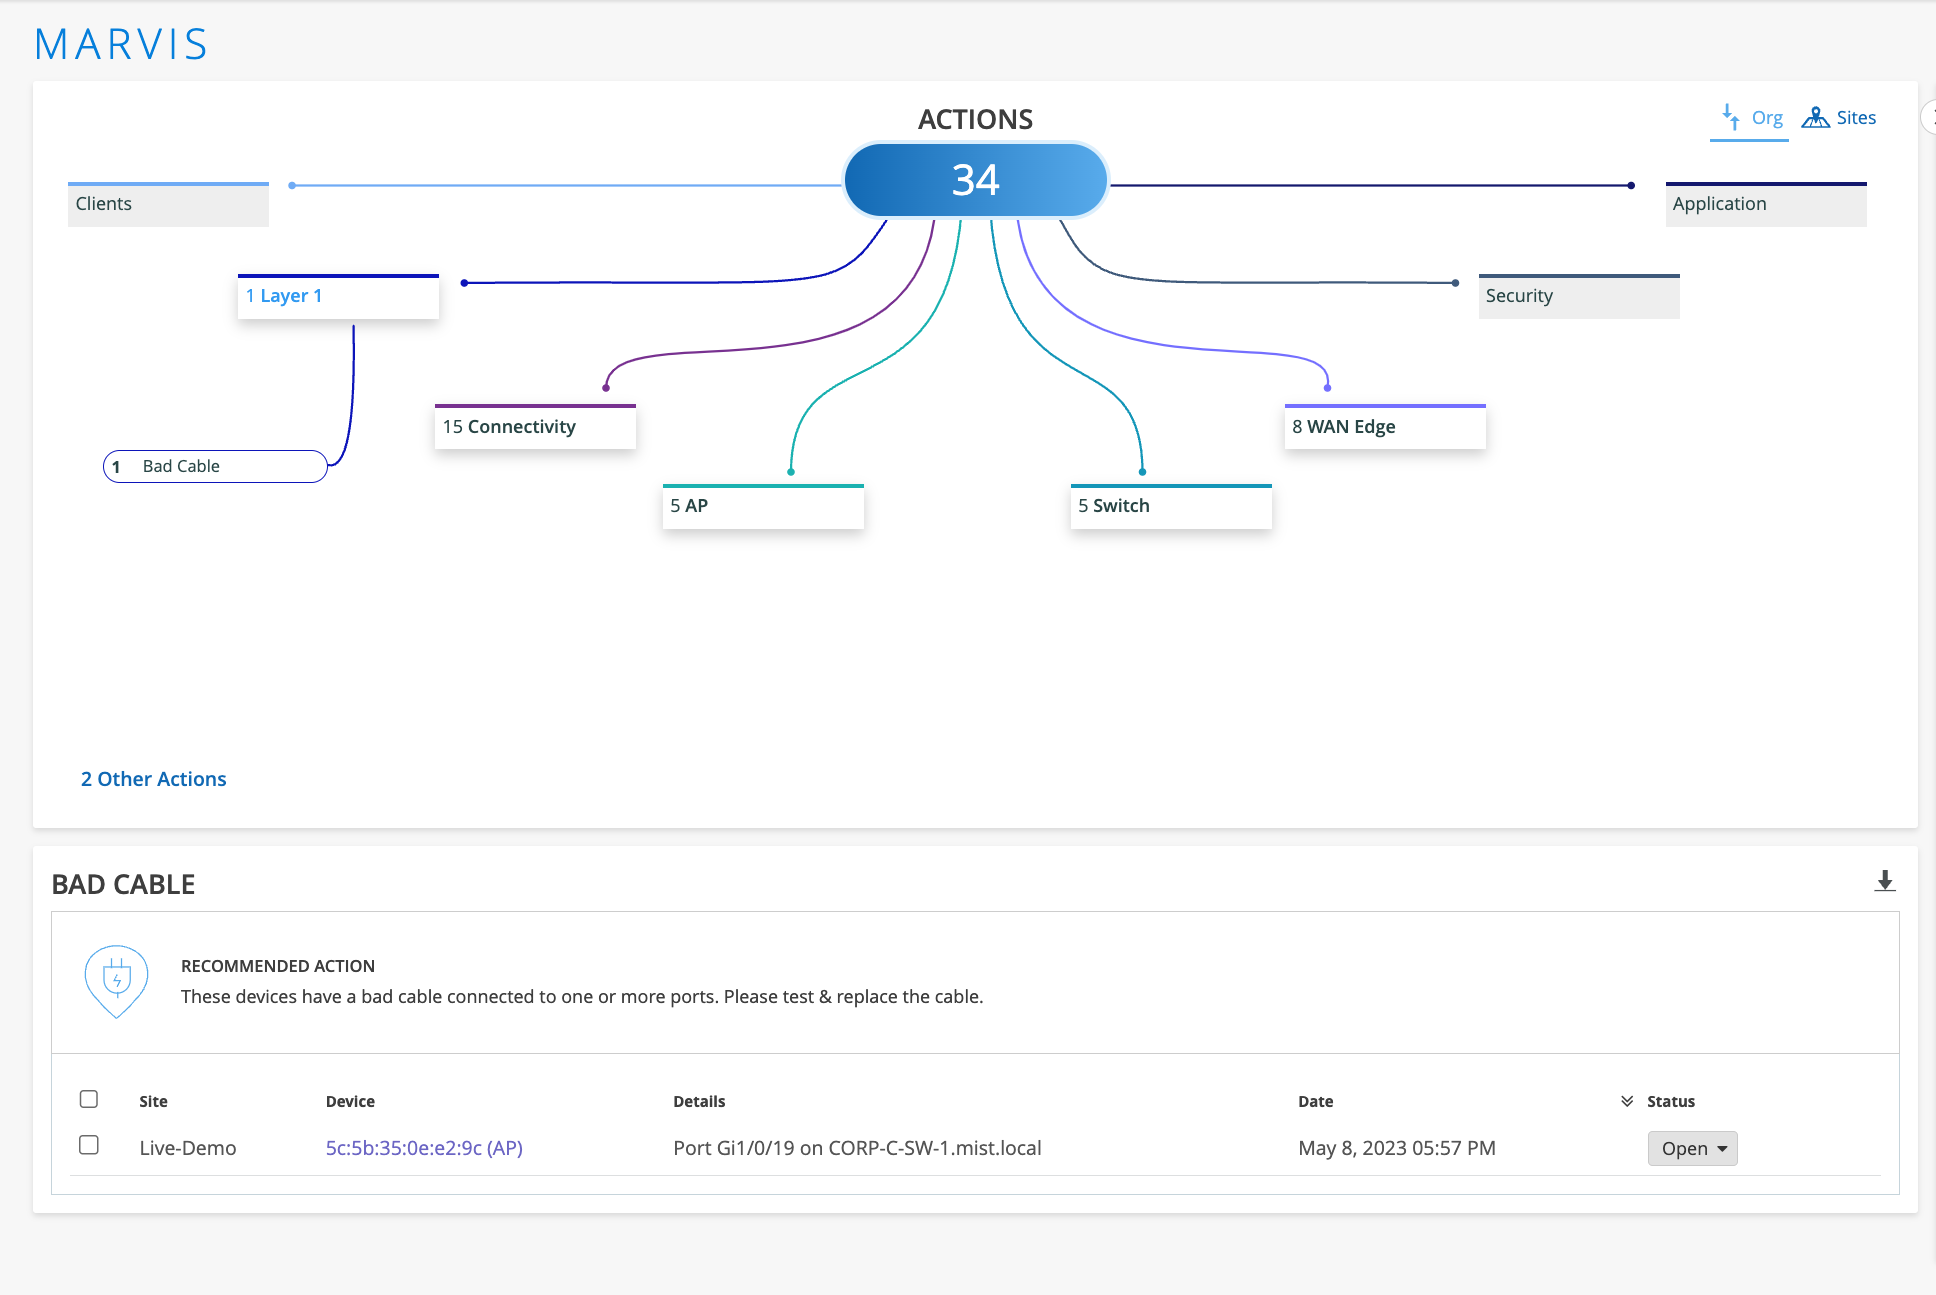Viewport: 1936px width, 1295px height.
Task: Click the MARVIS logo
Action: (x=121, y=44)
